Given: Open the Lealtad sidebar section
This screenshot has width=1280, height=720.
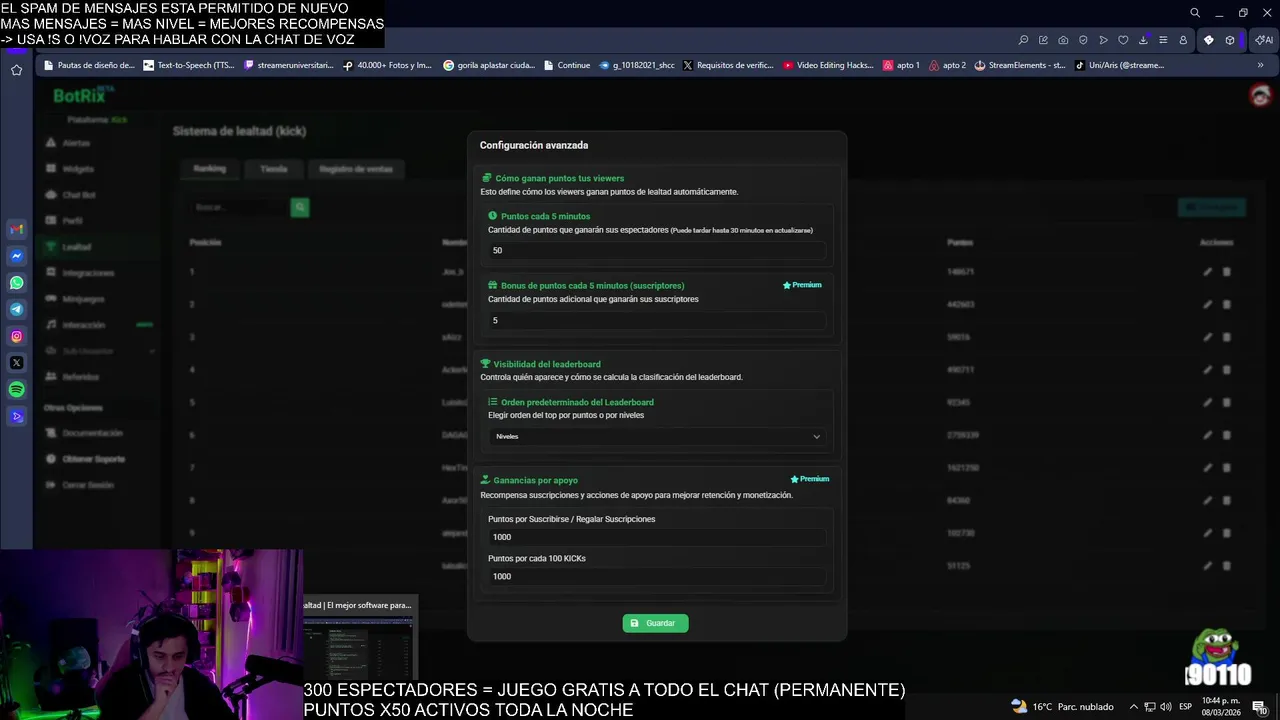Looking at the screenshot, I should click(x=76, y=247).
